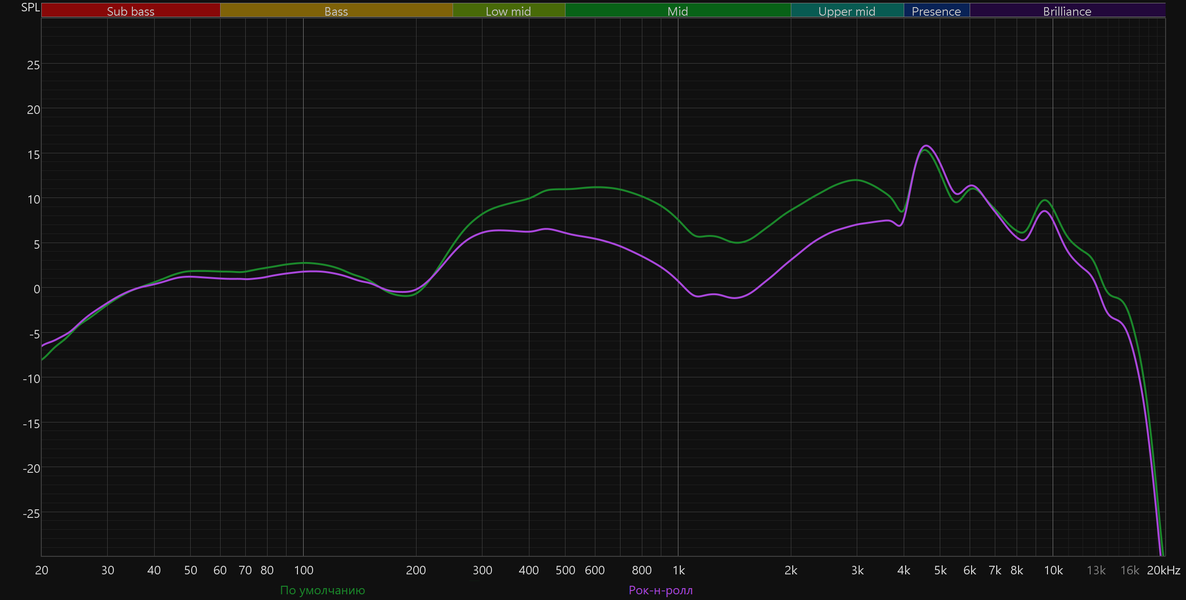Click the 25 dB axis label
Viewport: 1186px width, 600px height.
click(33, 64)
